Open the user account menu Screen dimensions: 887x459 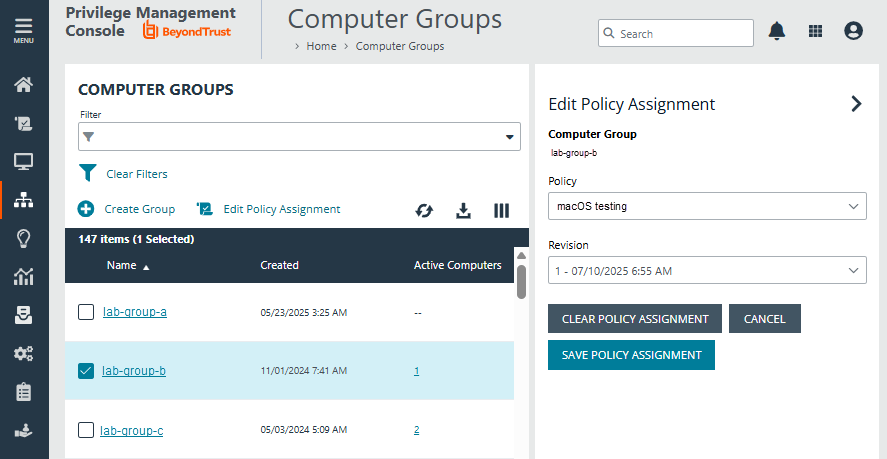pyautogui.click(x=853, y=32)
